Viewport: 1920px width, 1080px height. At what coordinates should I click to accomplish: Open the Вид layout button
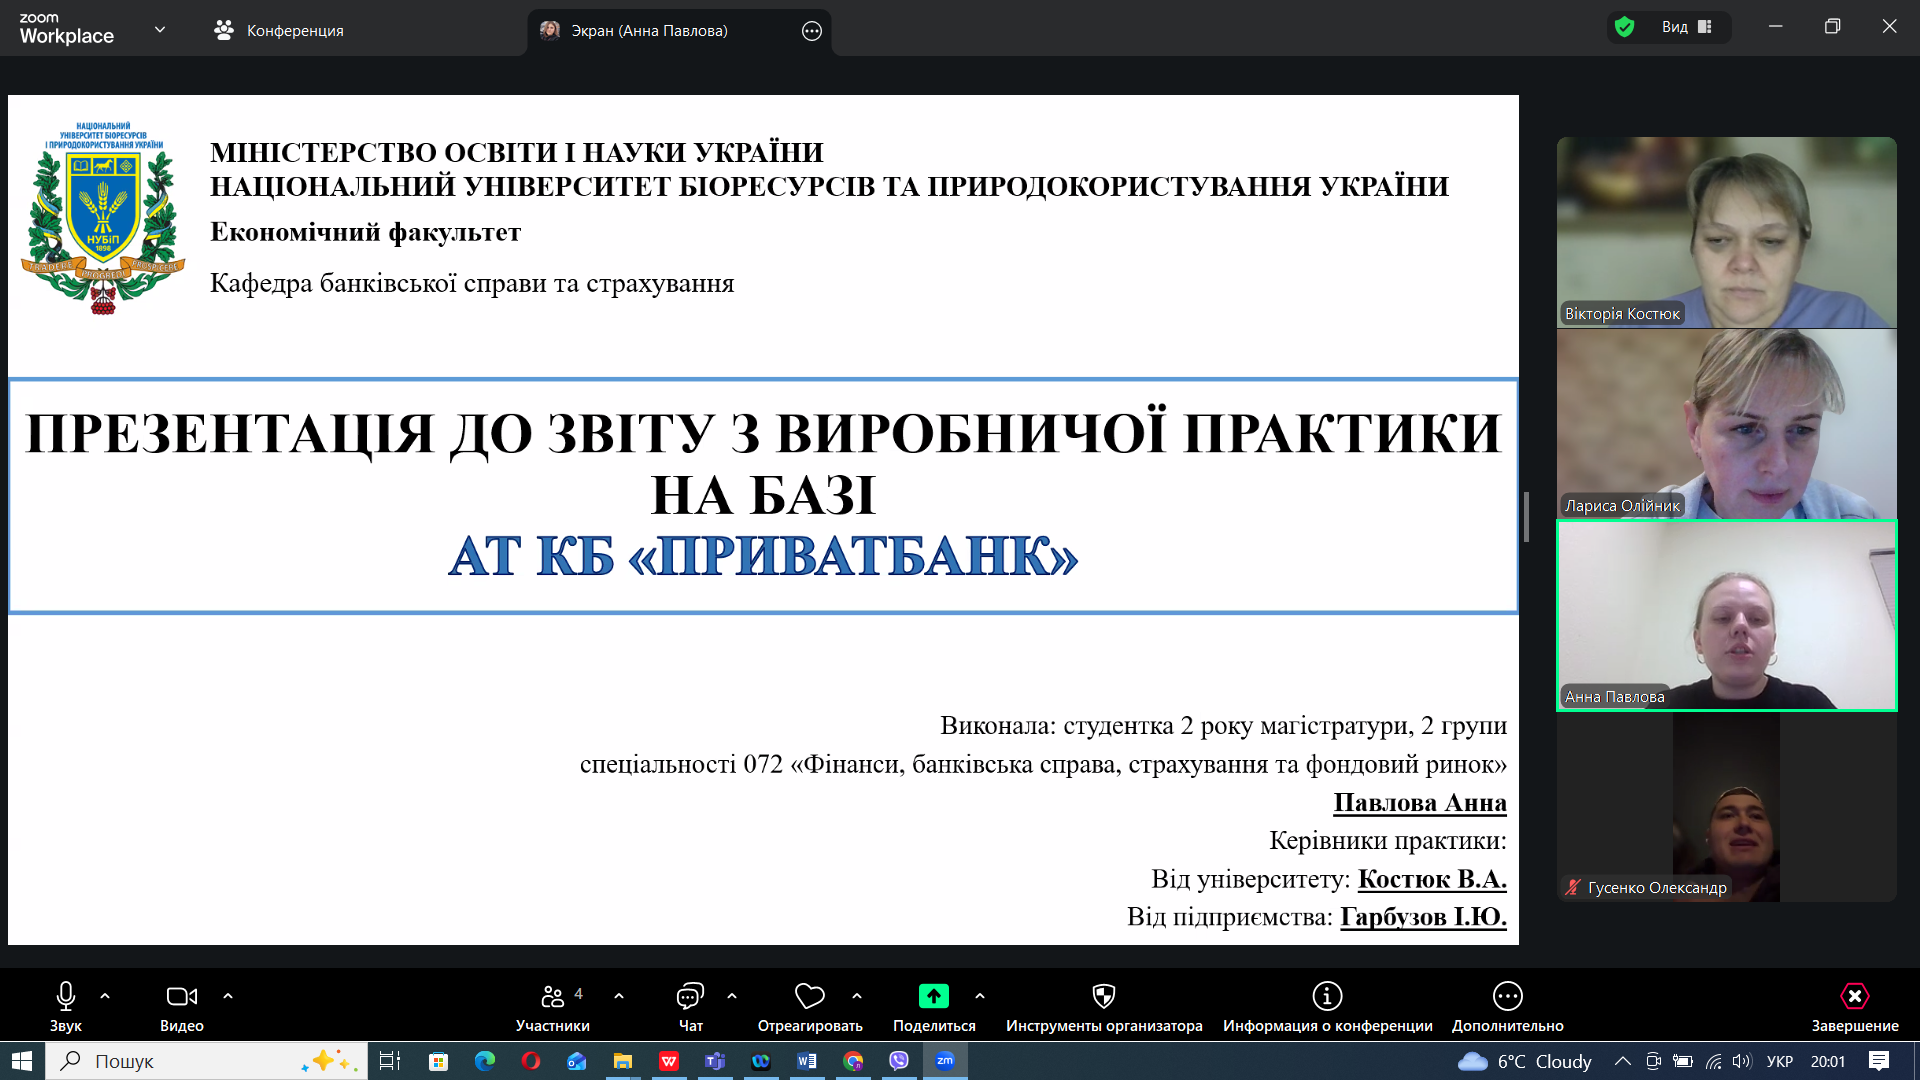coord(1686,27)
